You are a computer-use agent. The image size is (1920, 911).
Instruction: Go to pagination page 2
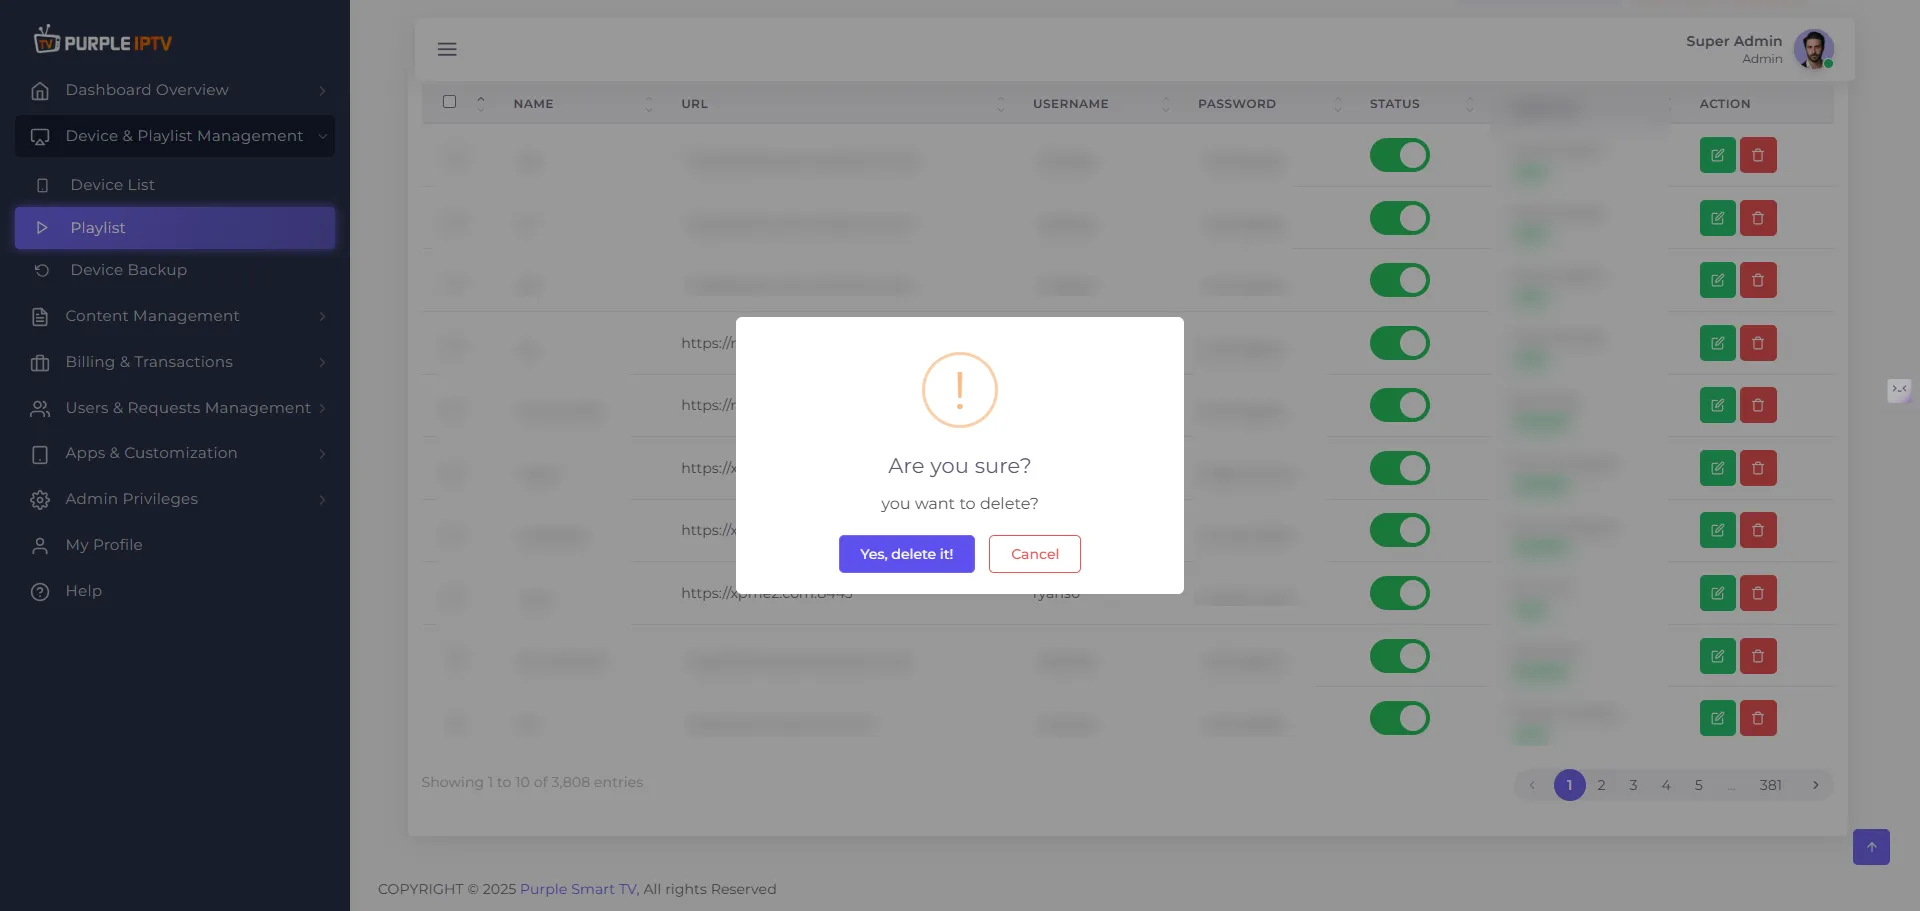pos(1601,785)
